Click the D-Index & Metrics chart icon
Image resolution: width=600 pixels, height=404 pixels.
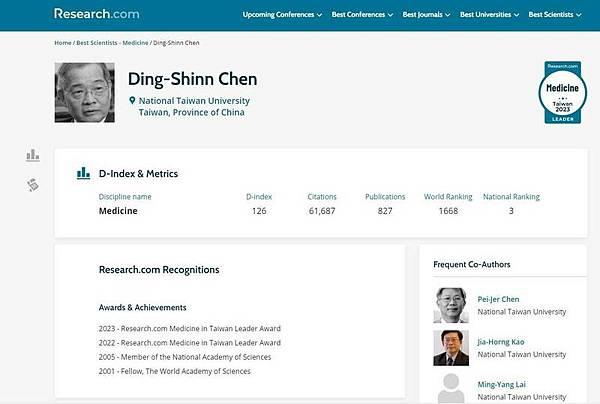[x=83, y=173]
